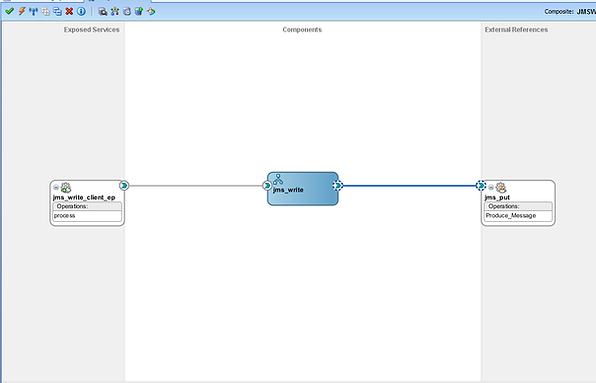Click the last toolbar icon with curved arrow

tap(151, 11)
